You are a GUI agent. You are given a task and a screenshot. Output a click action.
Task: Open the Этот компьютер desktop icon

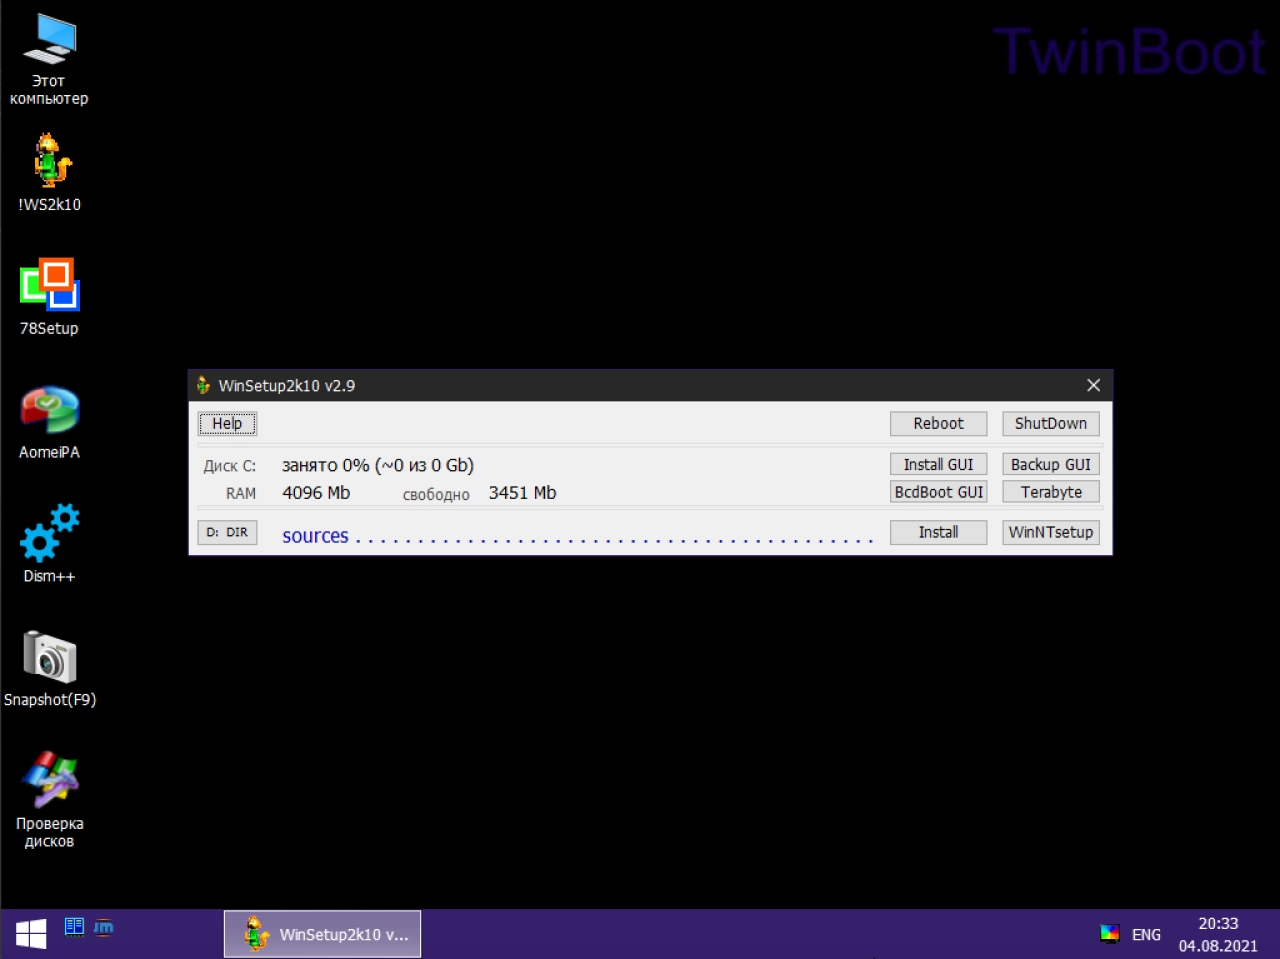[x=49, y=59]
